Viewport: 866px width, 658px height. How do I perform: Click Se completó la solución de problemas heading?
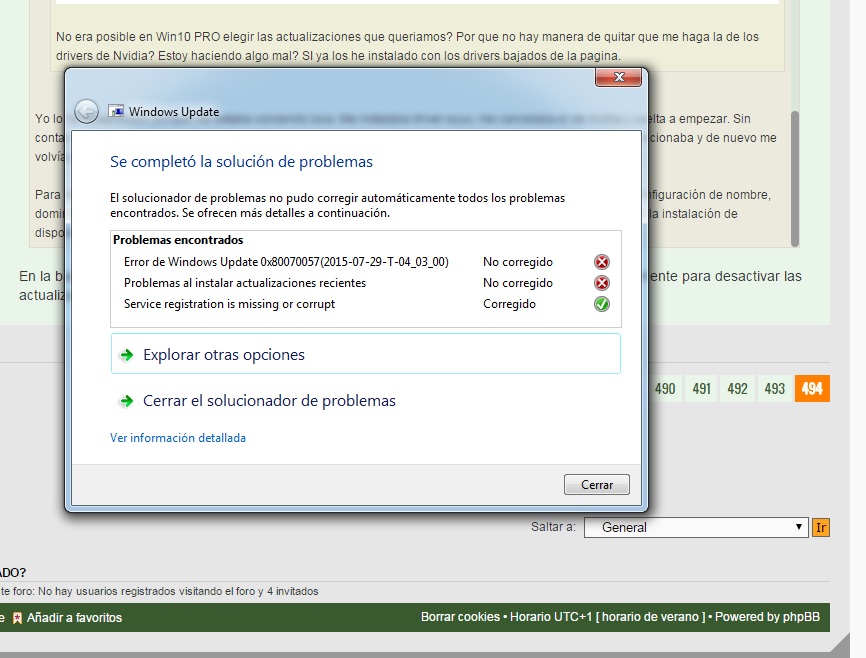[241, 161]
